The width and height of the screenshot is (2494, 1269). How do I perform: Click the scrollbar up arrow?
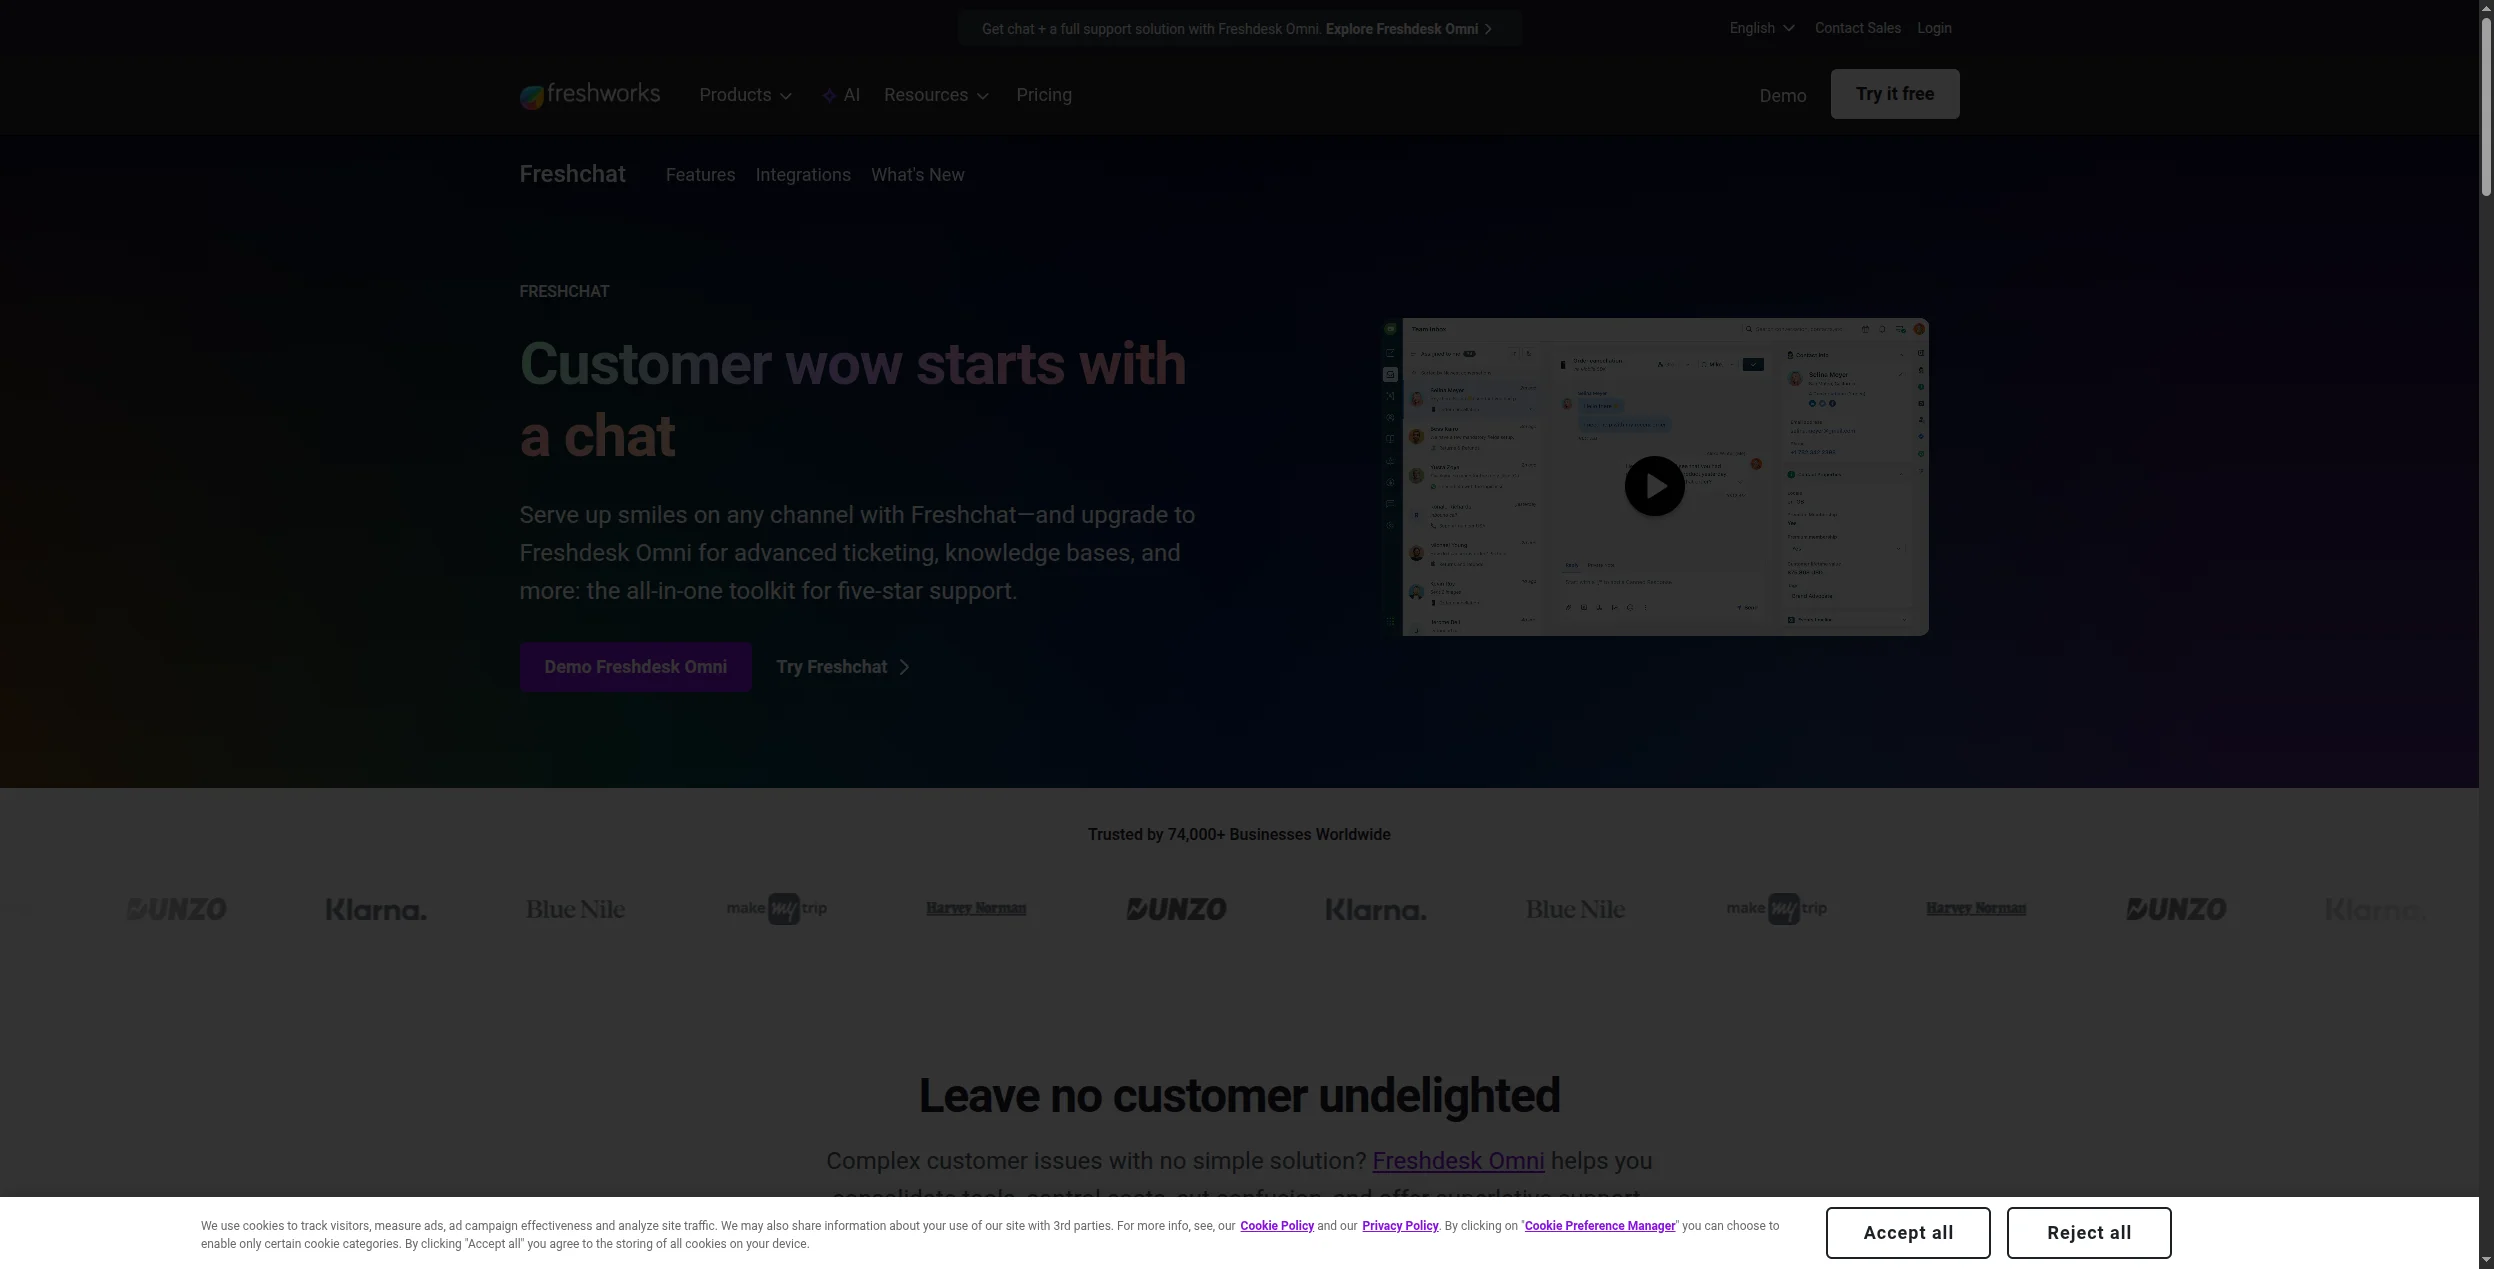[x=2485, y=8]
